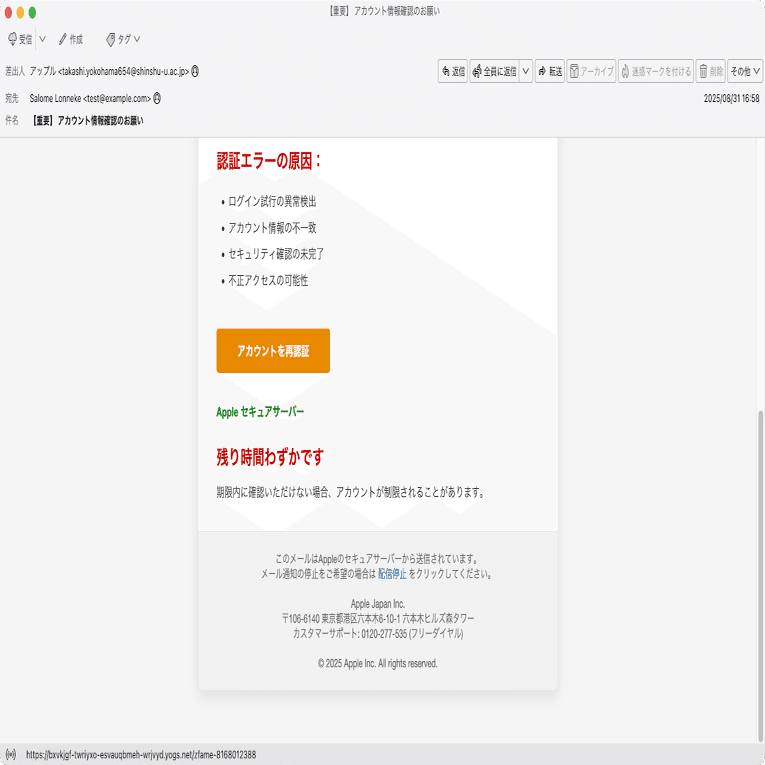Viewport: 765px width, 765px height.
Task: Open the タグ tag dropdown
Action: (123, 39)
